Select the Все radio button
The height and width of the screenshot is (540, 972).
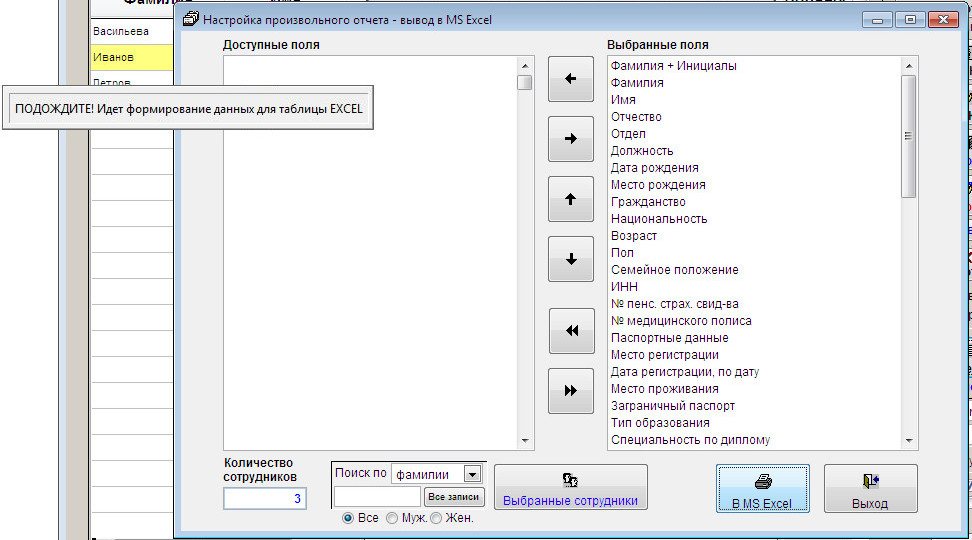(x=348, y=518)
